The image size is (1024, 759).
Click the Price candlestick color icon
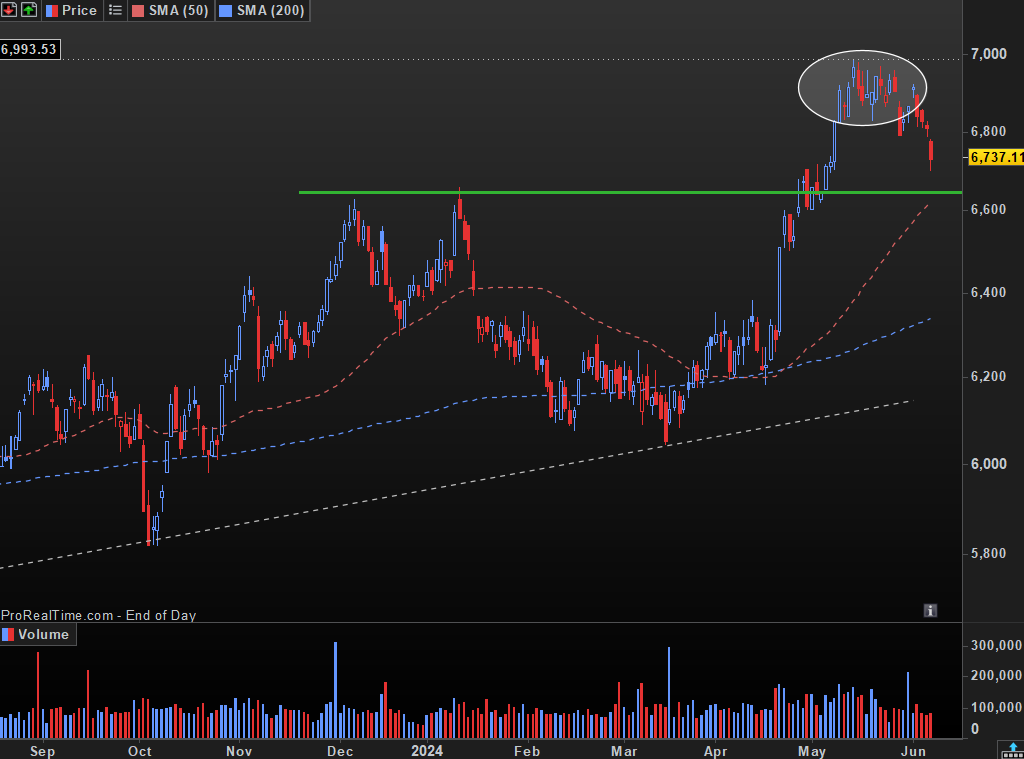(x=52, y=10)
